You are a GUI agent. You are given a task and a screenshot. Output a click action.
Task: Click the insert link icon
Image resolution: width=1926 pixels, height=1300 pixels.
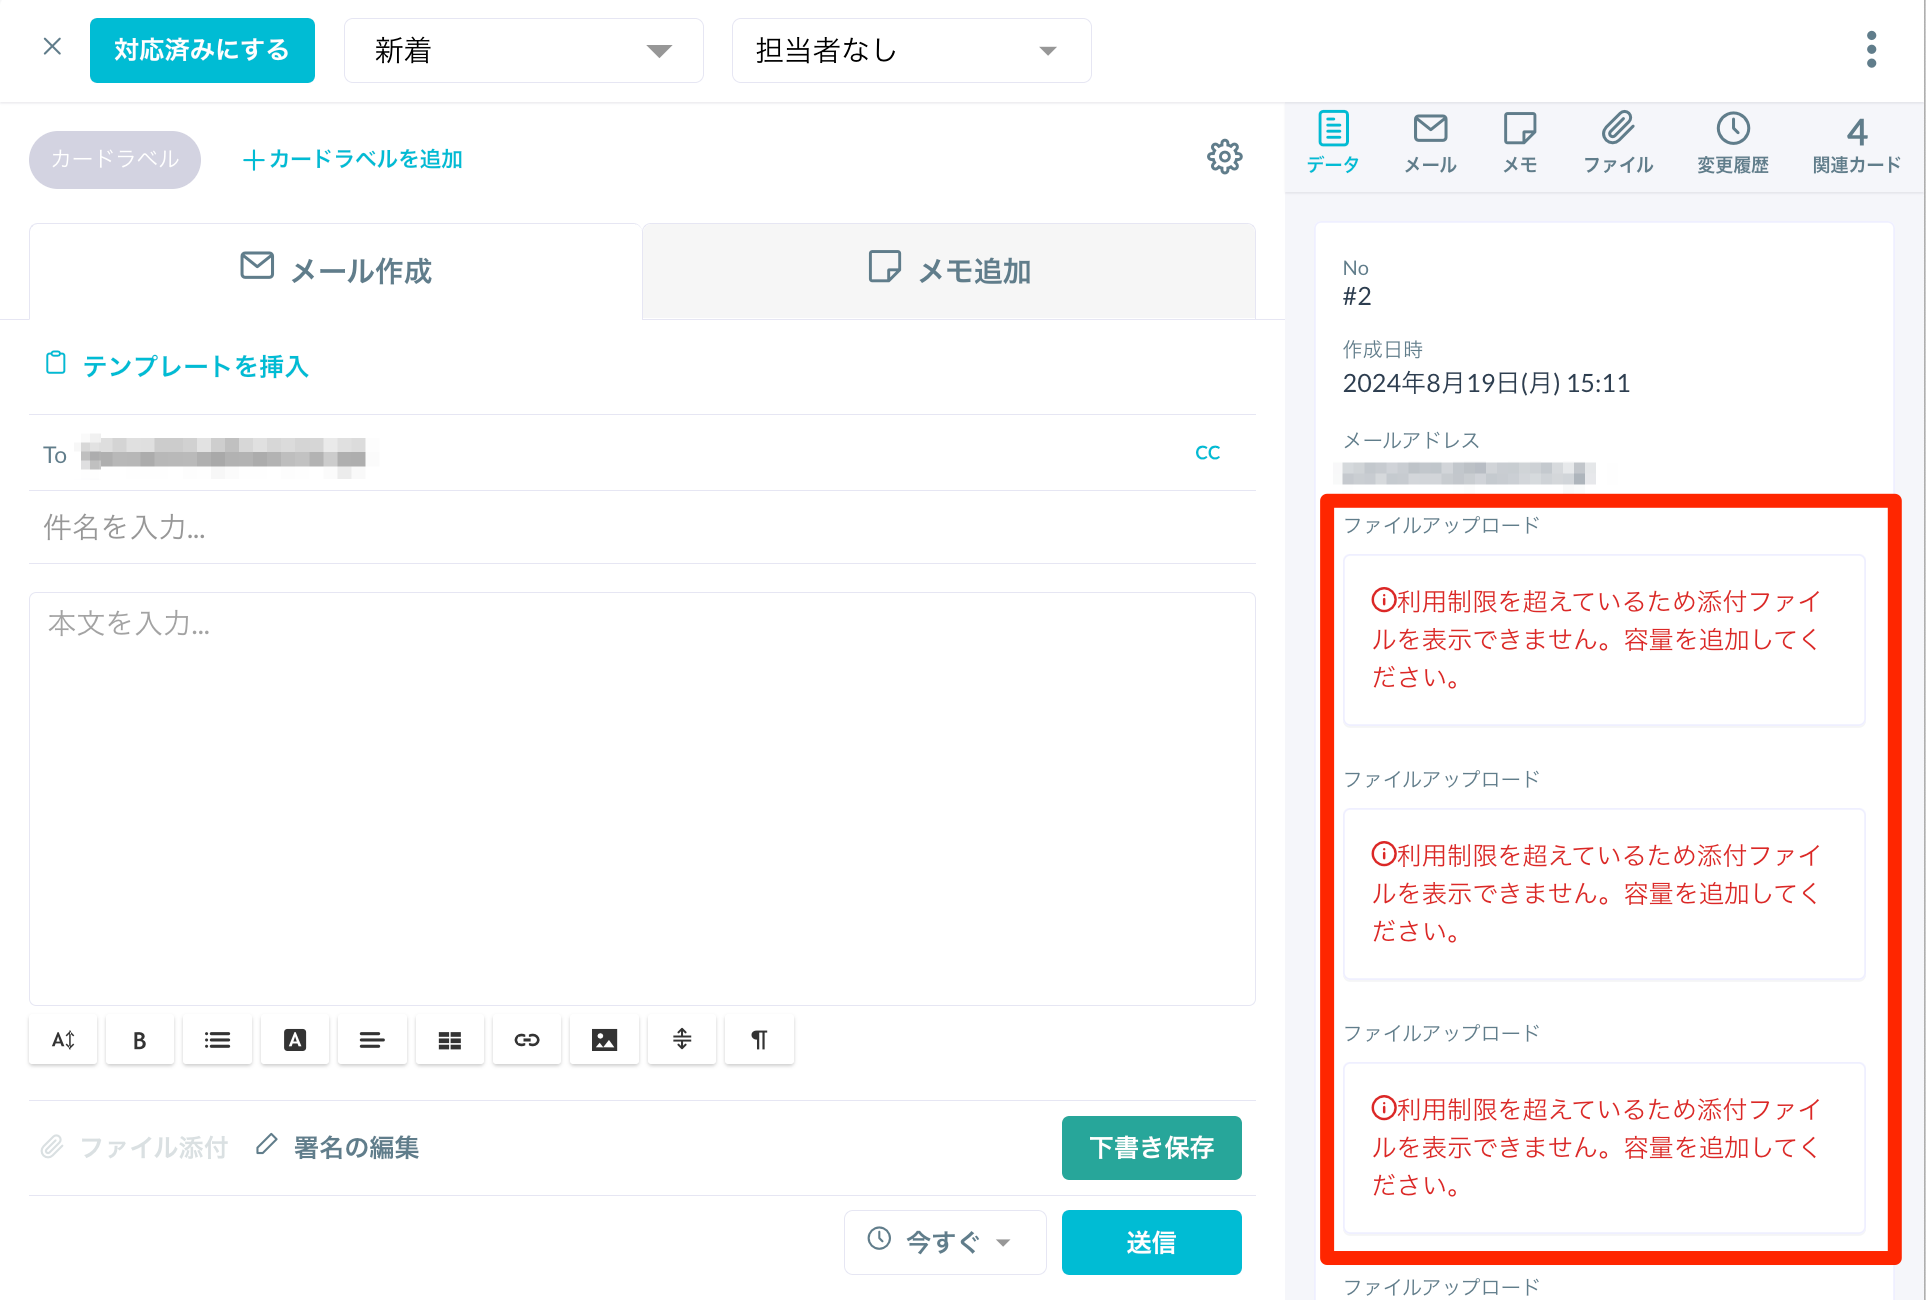(x=527, y=1040)
